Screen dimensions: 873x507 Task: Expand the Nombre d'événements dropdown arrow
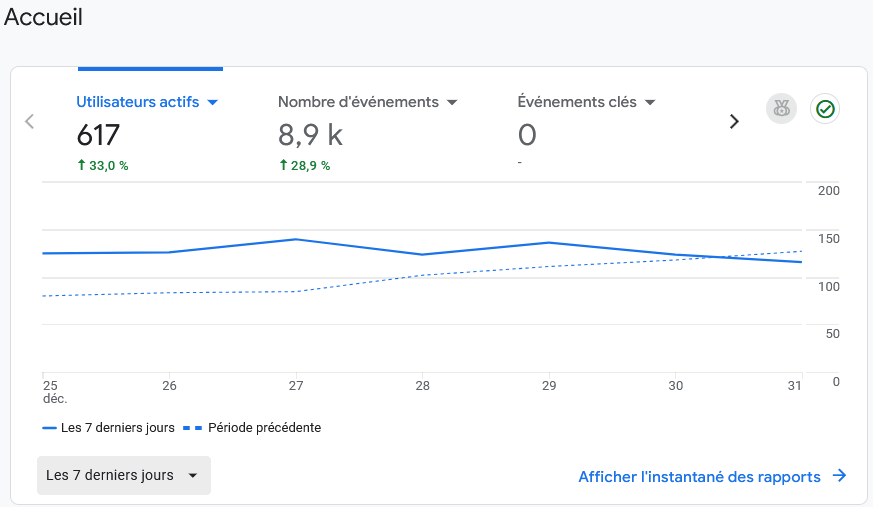point(452,102)
